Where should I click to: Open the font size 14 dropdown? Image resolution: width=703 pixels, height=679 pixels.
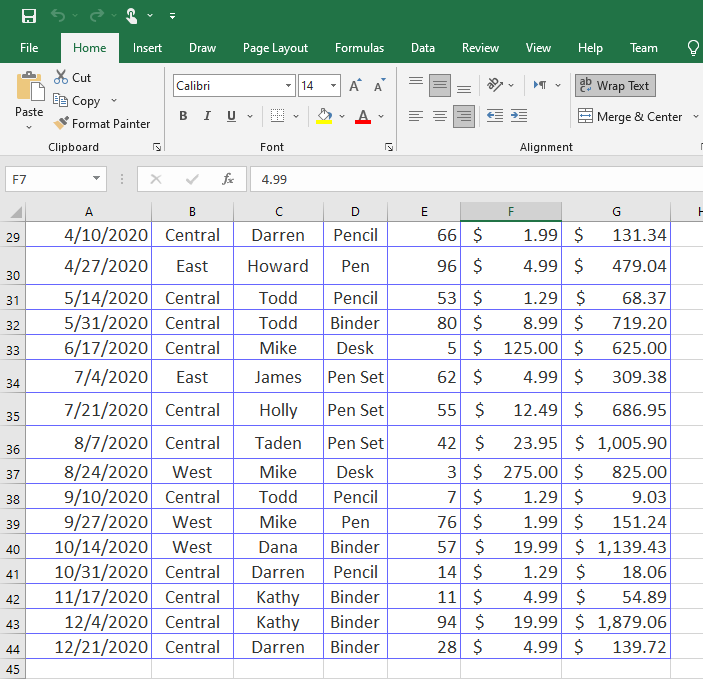point(333,86)
